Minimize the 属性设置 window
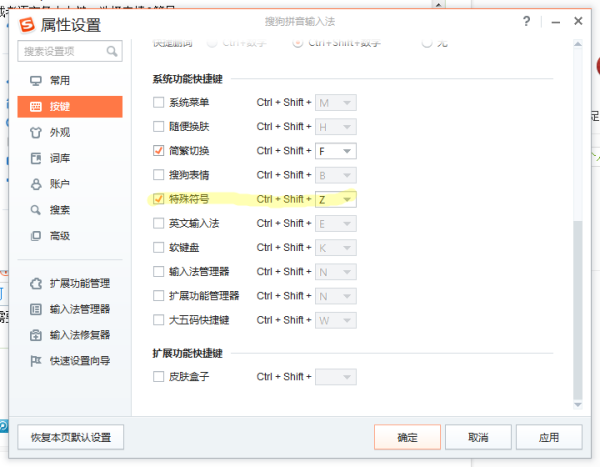Screen dimensions: 600x467 coord(556,22)
